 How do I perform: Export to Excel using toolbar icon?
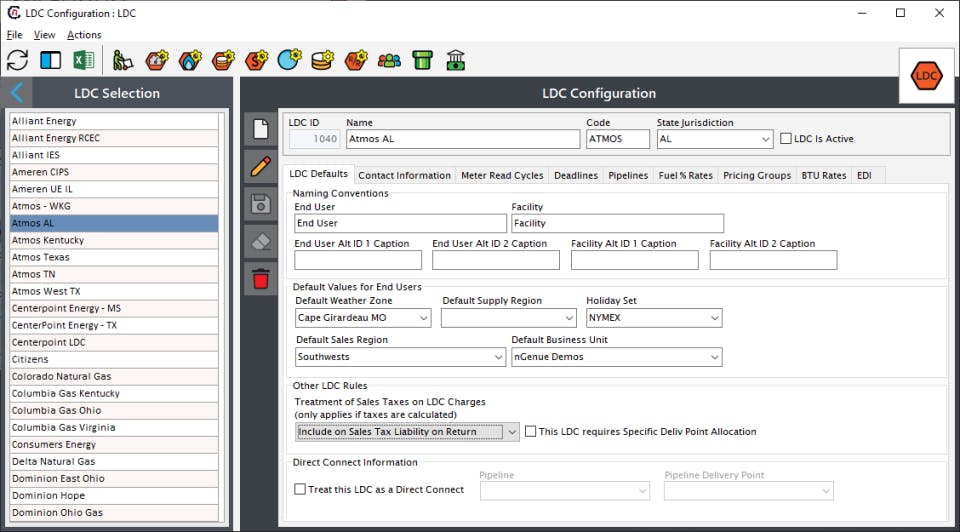(x=83, y=60)
